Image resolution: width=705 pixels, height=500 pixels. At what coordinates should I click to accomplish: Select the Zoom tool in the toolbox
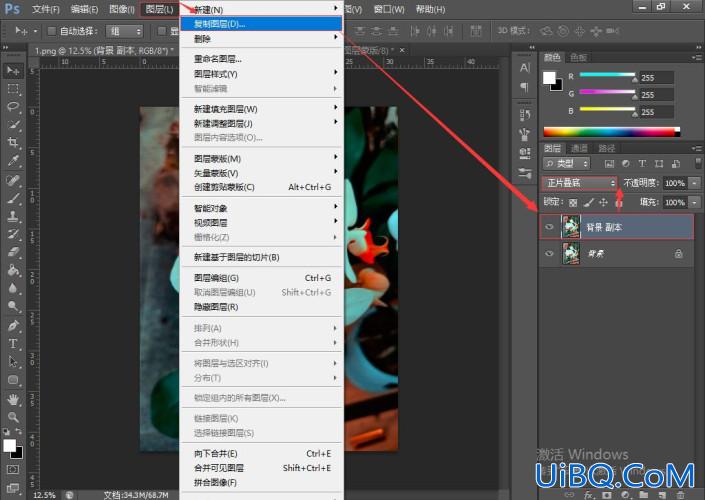[13, 417]
